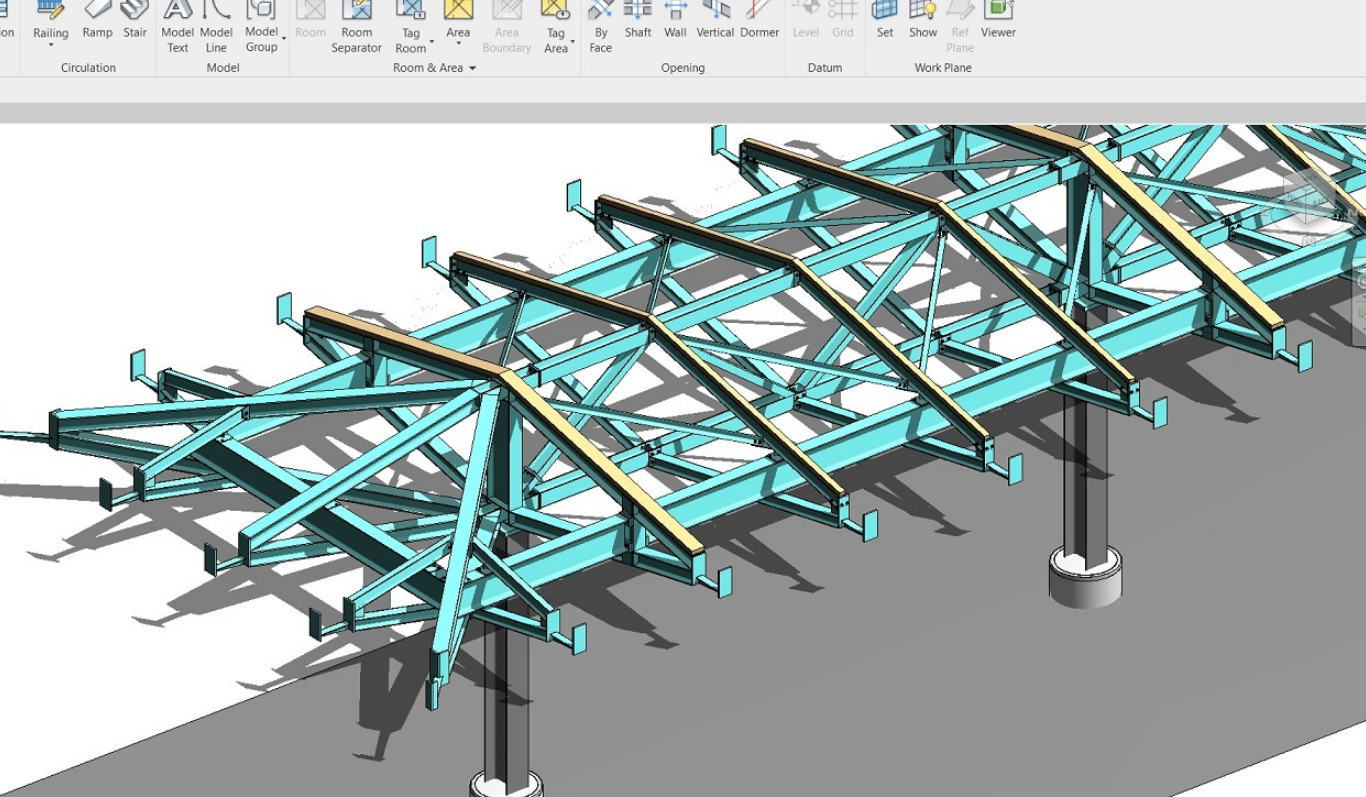Choose the Ramp tool
The height and width of the screenshot is (797, 1366).
coord(97,20)
